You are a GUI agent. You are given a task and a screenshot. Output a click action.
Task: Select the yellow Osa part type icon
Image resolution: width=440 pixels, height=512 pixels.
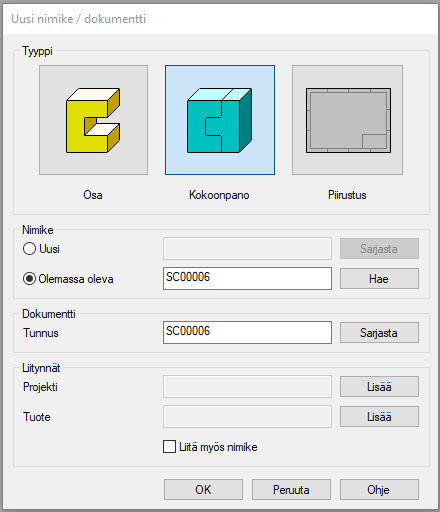(93, 120)
